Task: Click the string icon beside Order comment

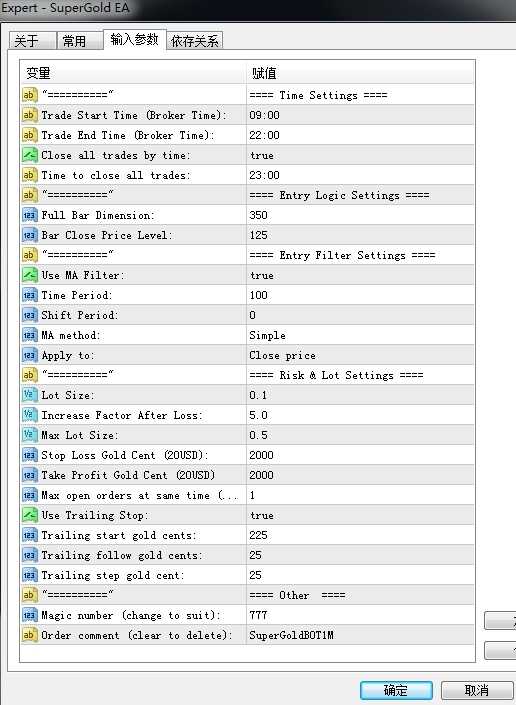Action: click(29, 635)
